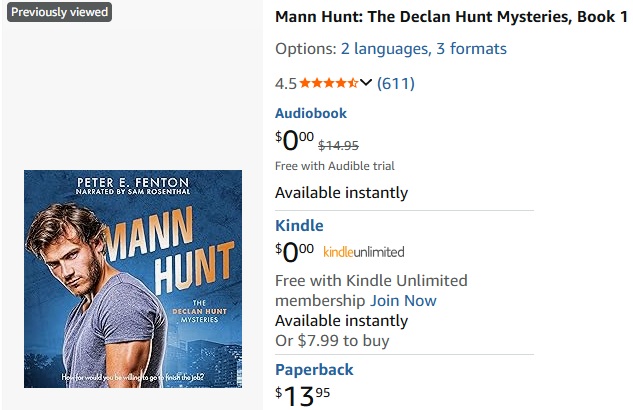Click the Or $7.99 to buy text

coord(332,340)
